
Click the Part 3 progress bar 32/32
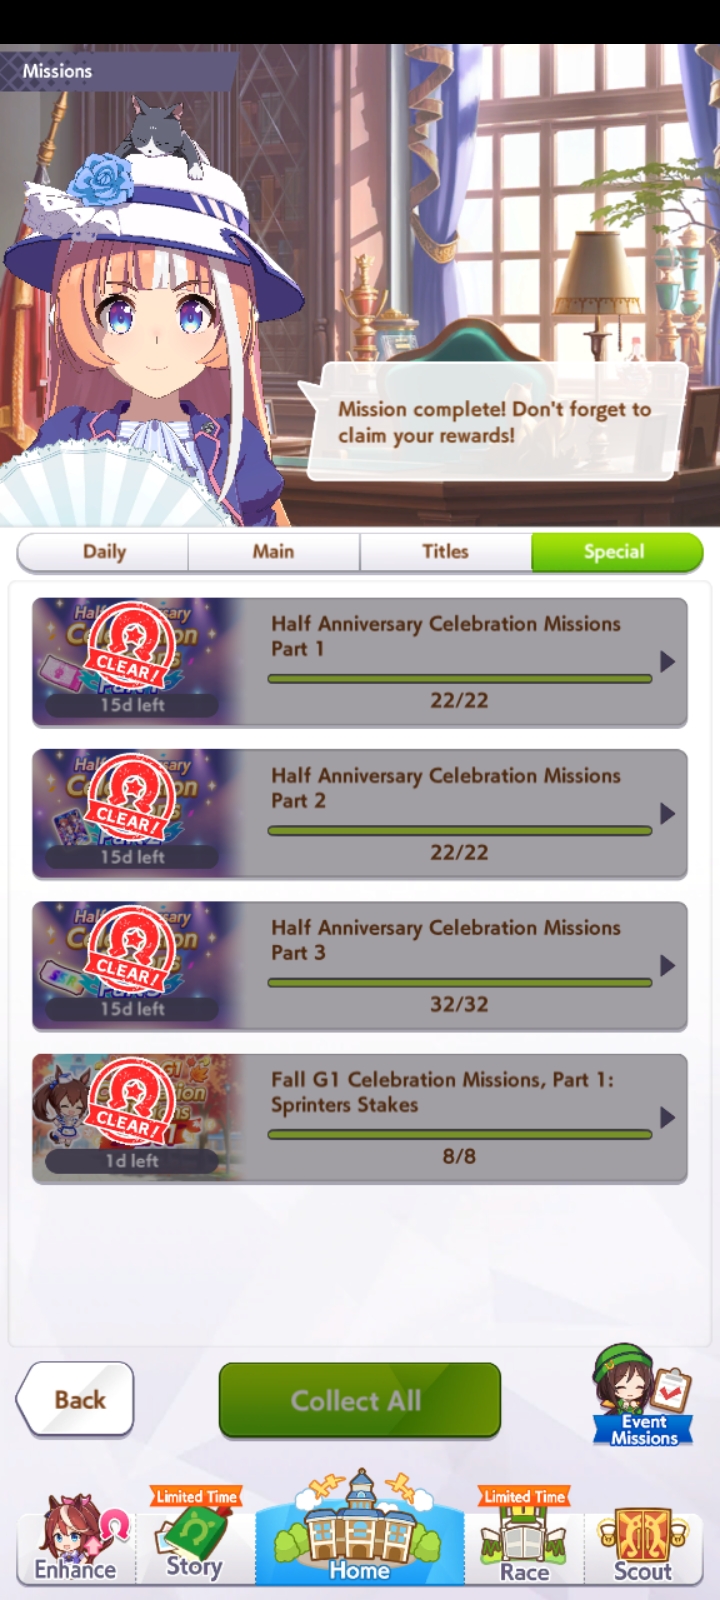(459, 983)
